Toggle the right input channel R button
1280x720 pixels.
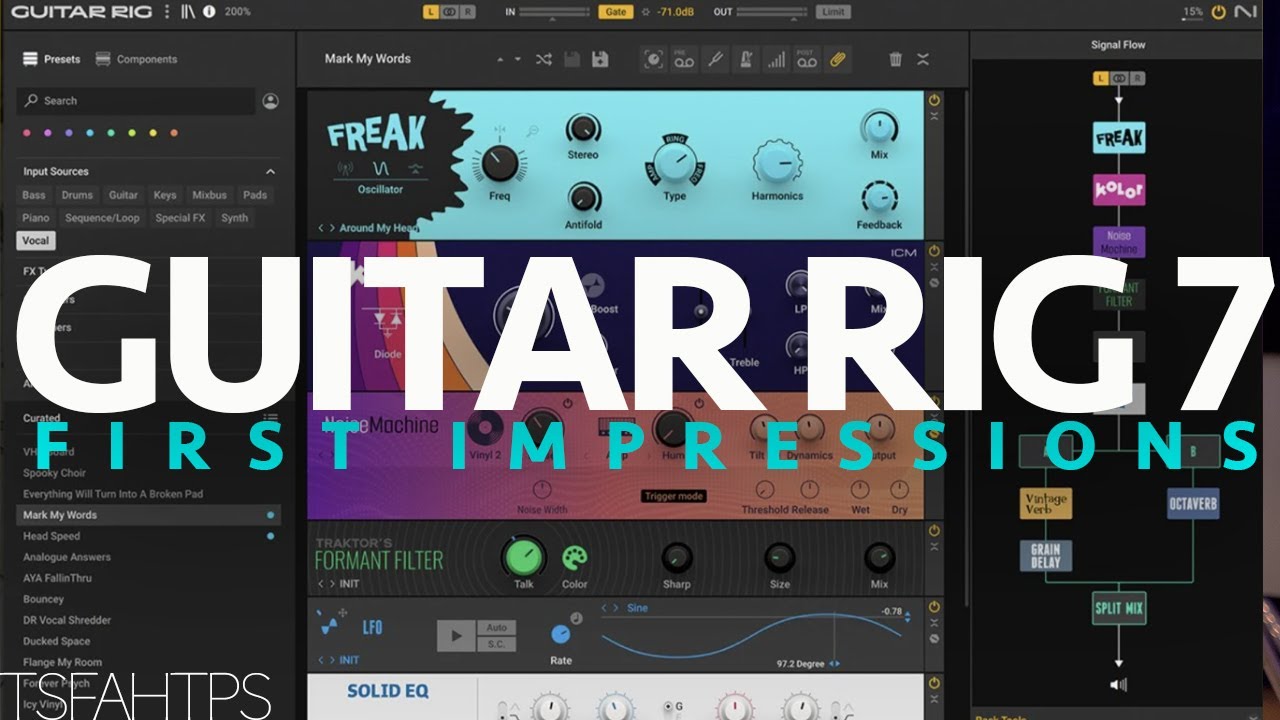[x=466, y=12]
